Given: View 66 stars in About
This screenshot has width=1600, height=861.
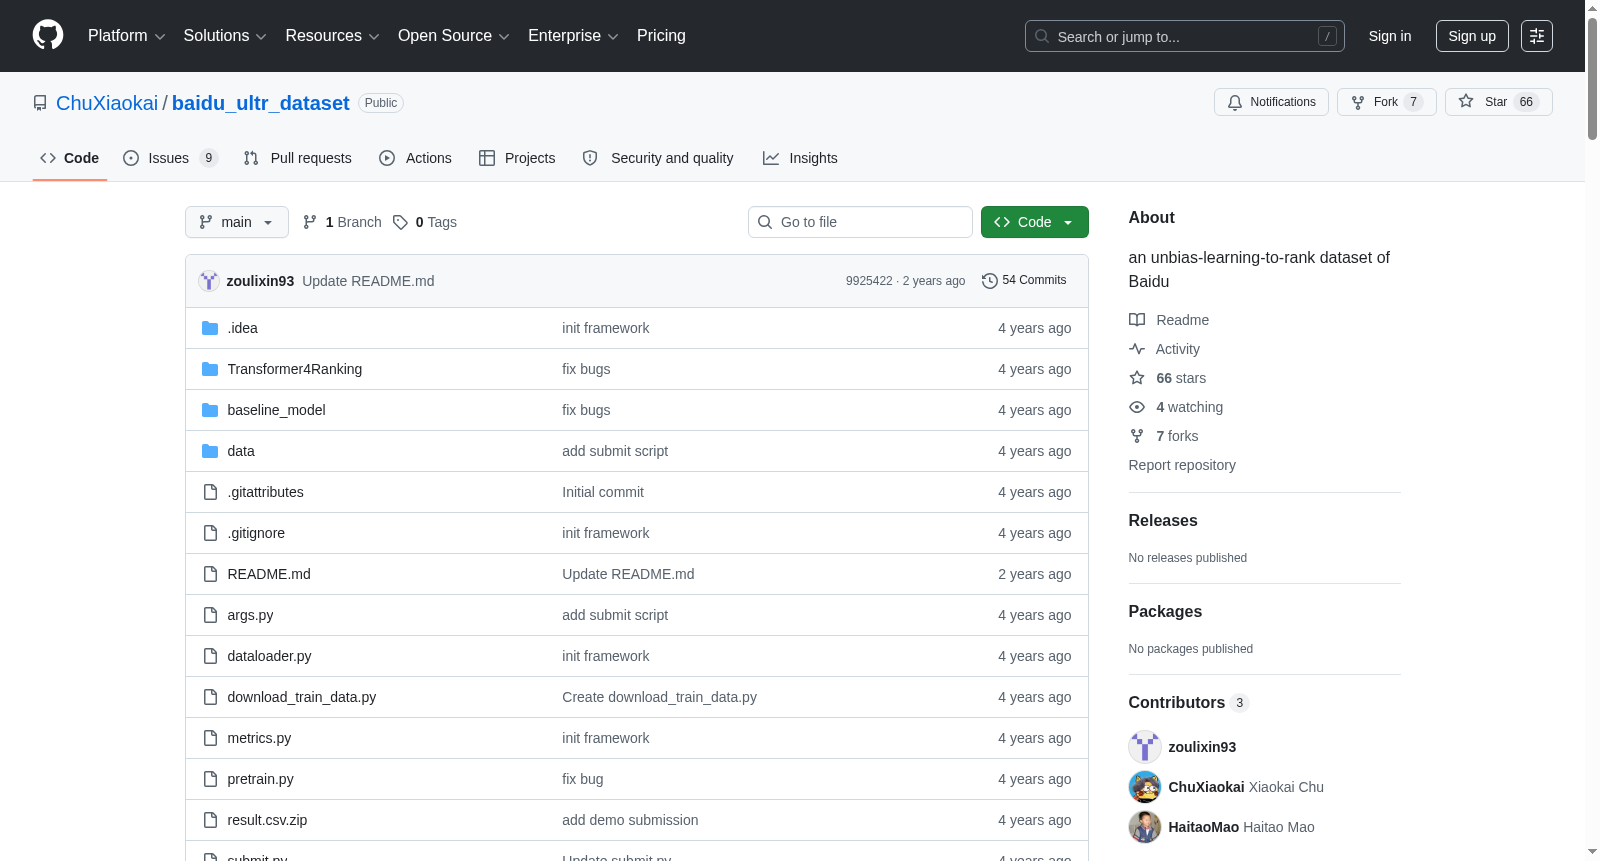Looking at the screenshot, I should [1168, 378].
